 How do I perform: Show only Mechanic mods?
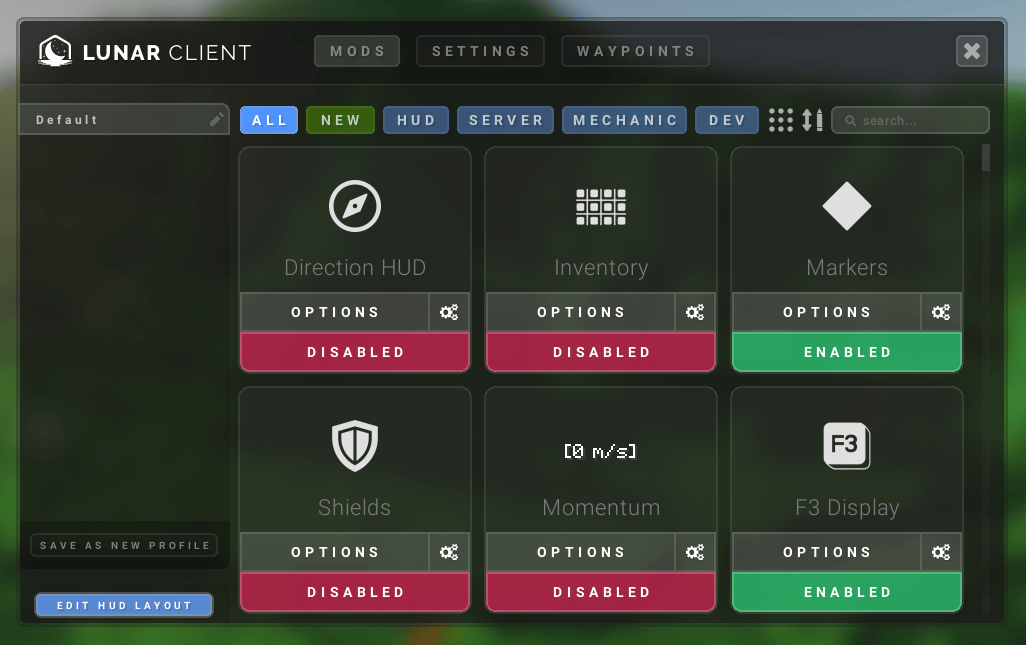pos(624,120)
